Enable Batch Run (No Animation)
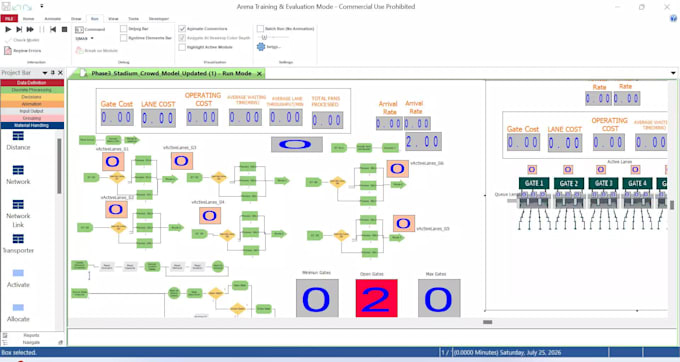The width and height of the screenshot is (680, 362). click(260, 29)
